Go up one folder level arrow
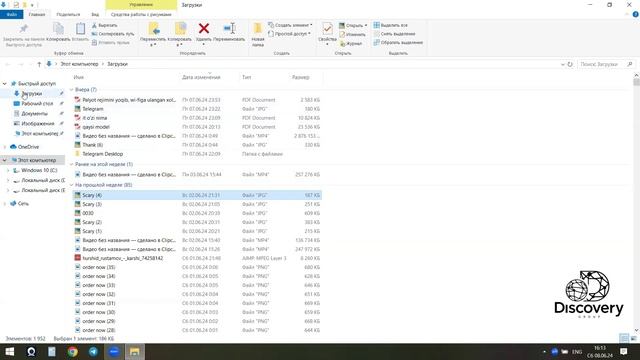Image resolution: width=640 pixels, height=360 pixels. (x=39, y=64)
